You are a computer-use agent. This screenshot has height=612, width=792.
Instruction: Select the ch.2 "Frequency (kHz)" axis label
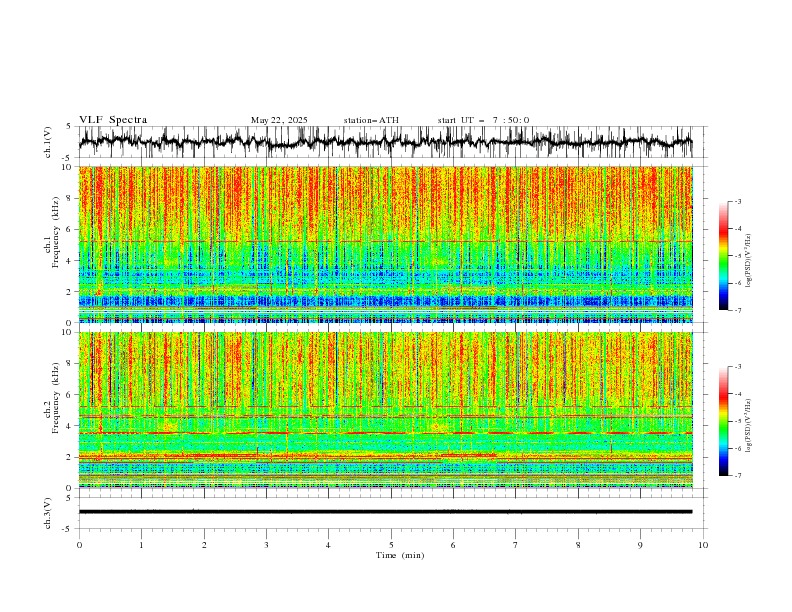(x=56, y=398)
